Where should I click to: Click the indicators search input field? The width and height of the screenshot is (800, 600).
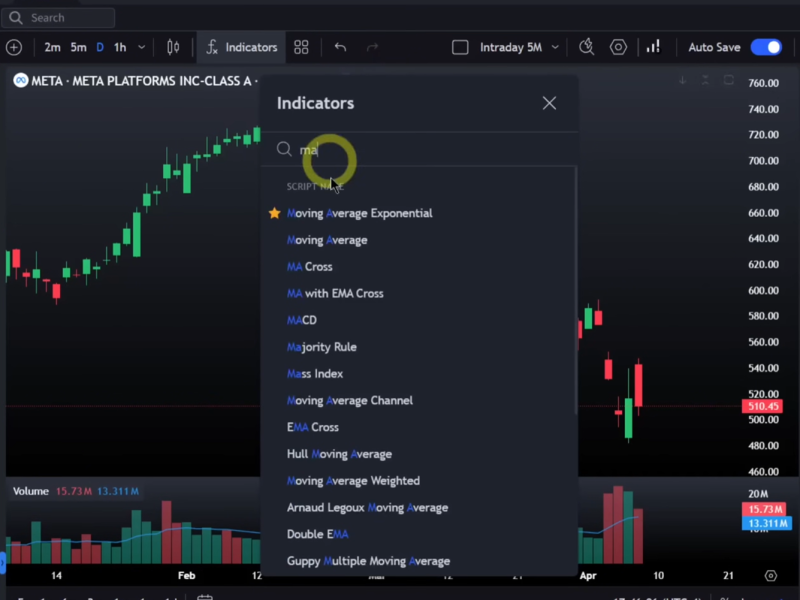click(420, 149)
